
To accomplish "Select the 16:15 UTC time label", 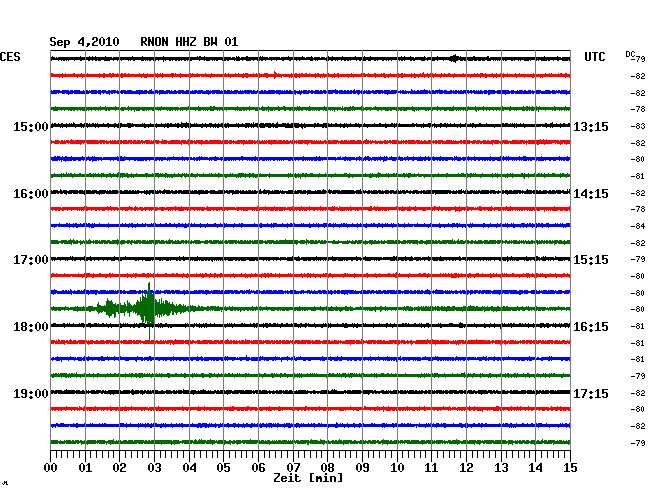I will click(x=591, y=327).
